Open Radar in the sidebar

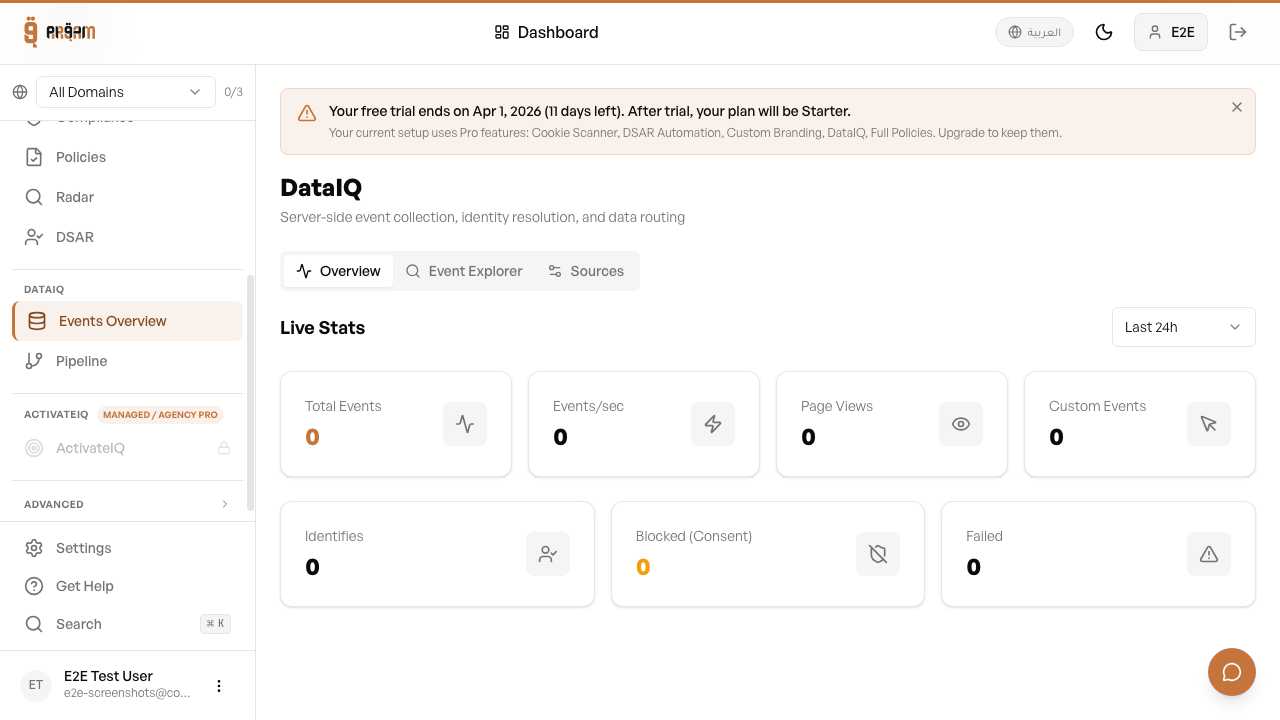[x=127, y=197]
